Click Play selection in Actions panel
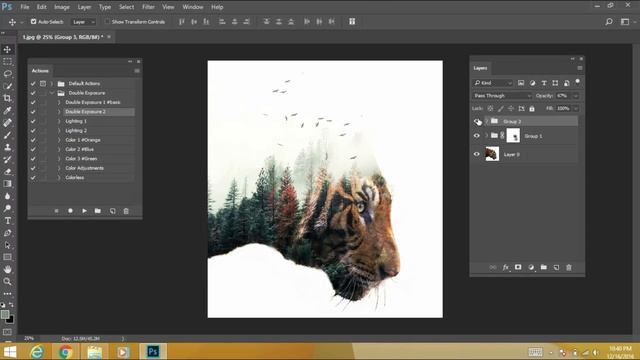Viewport: 640px width, 360px height. (x=84, y=211)
